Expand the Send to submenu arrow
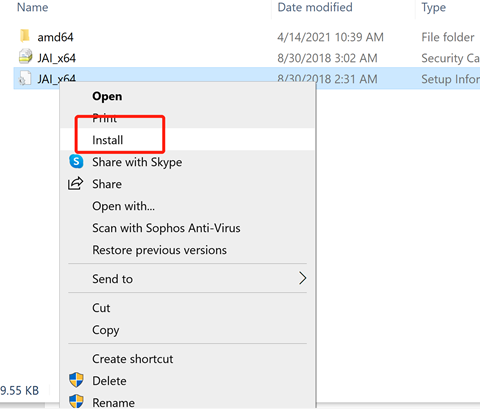 (x=302, y=278)
